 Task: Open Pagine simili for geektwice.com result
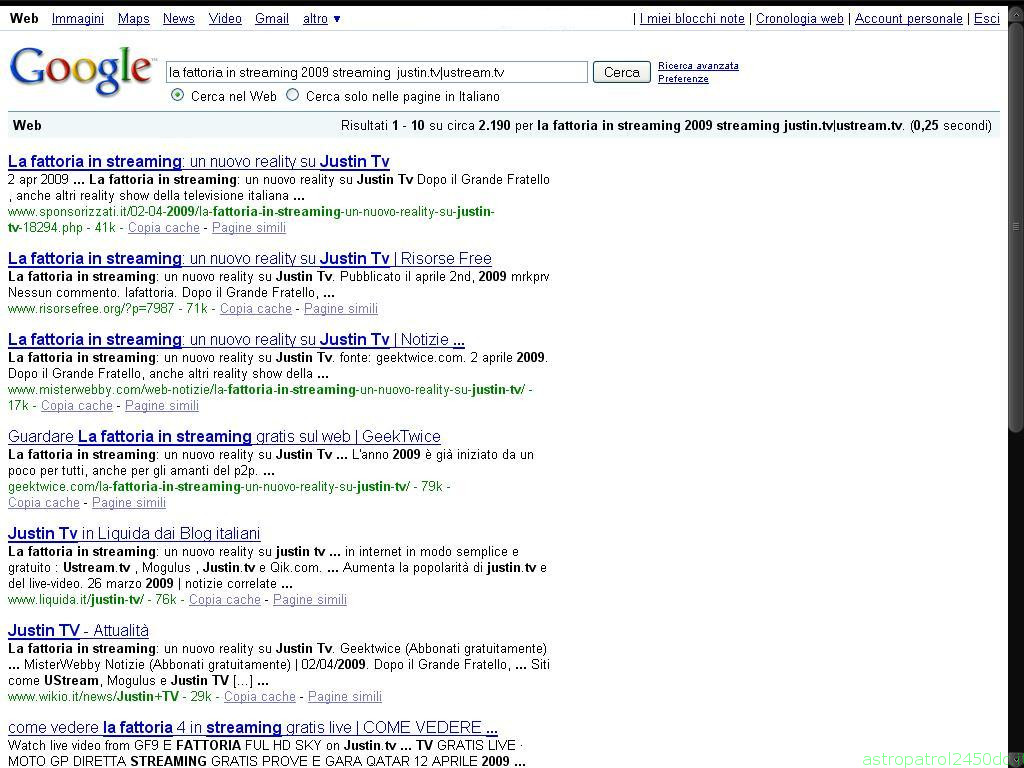(x=129, y=503)
